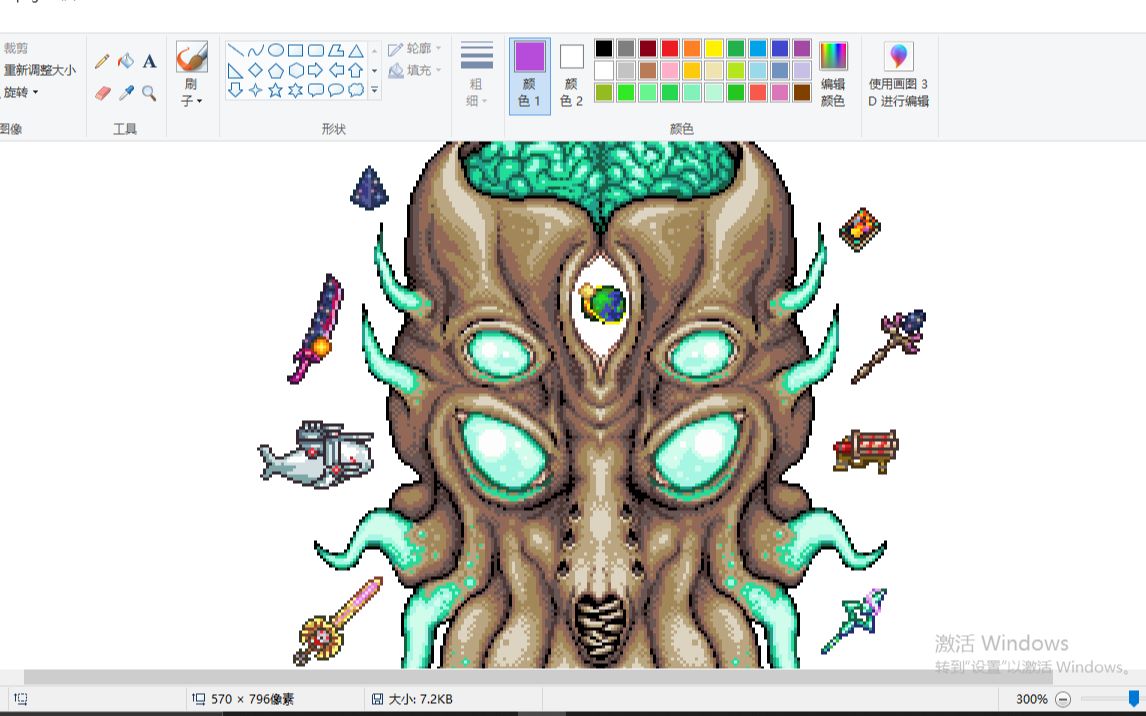
Task: Pick the indigo blue color swatch
Action: (x=780, y=48)
